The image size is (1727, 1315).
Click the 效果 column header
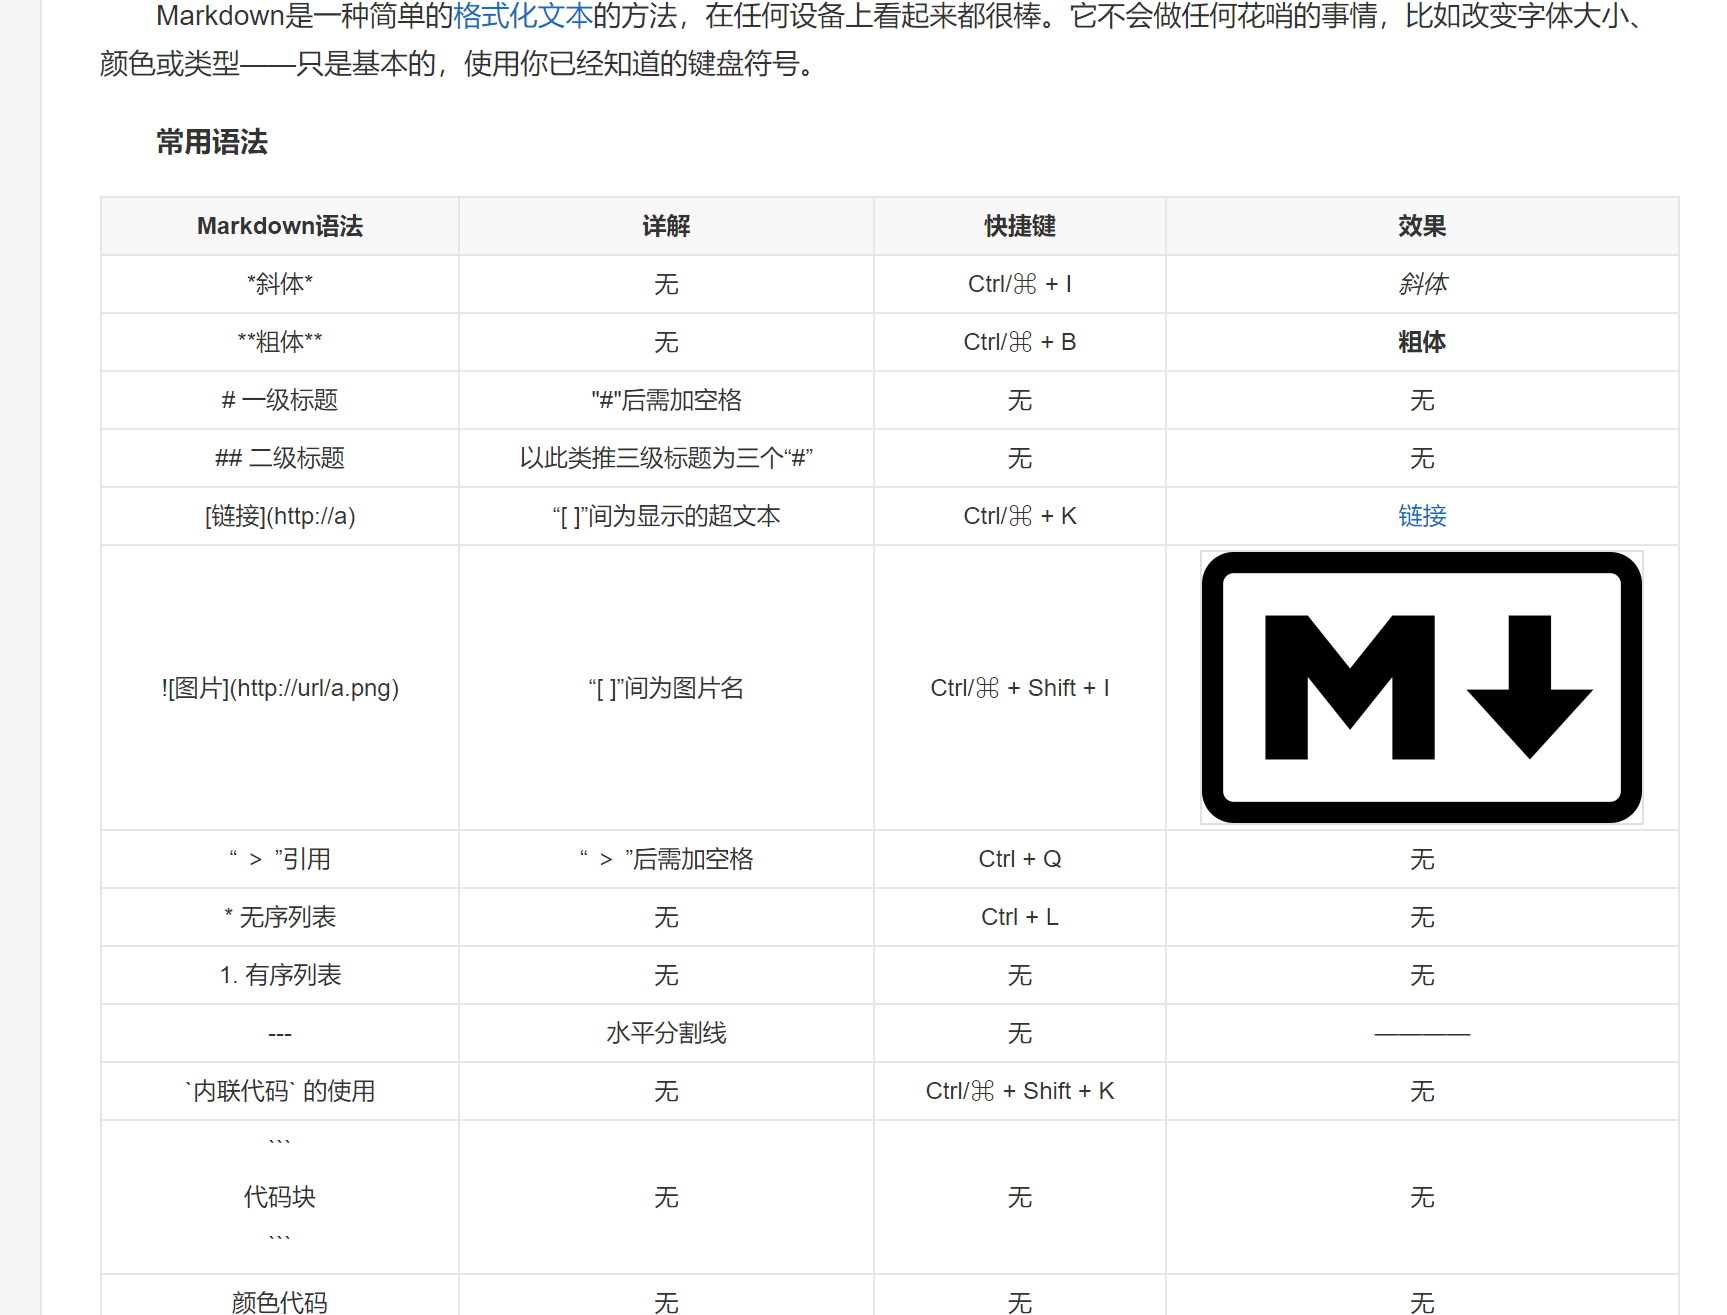click(x=1422, y=226)
